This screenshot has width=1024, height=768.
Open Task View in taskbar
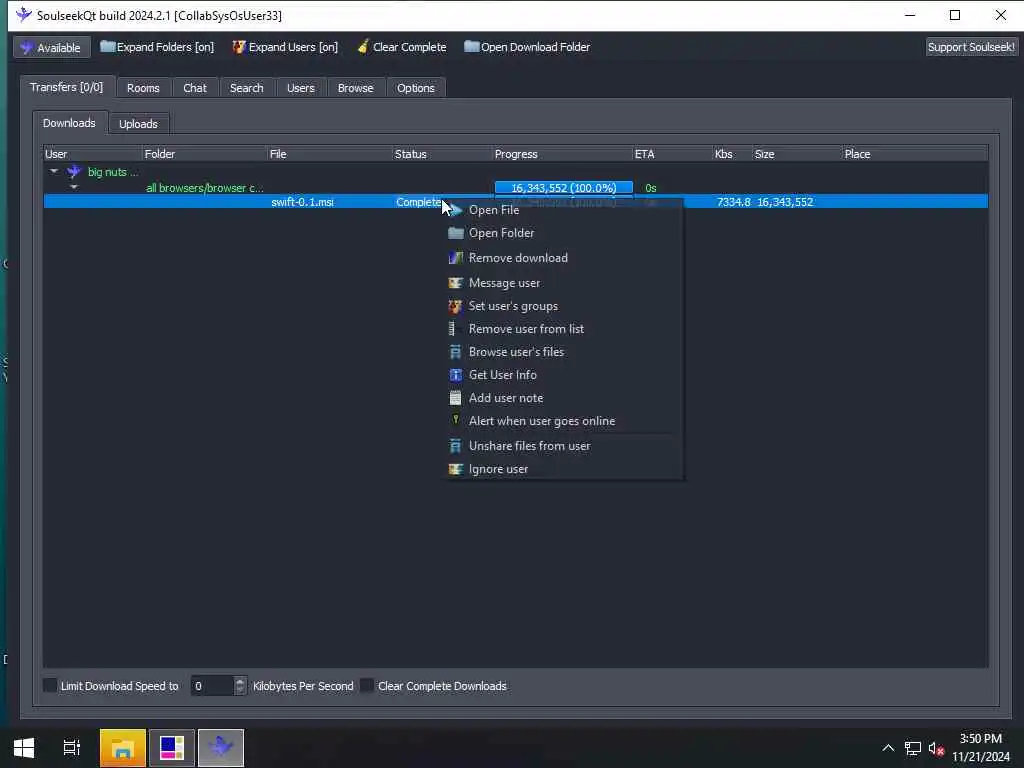pos(72,748)
